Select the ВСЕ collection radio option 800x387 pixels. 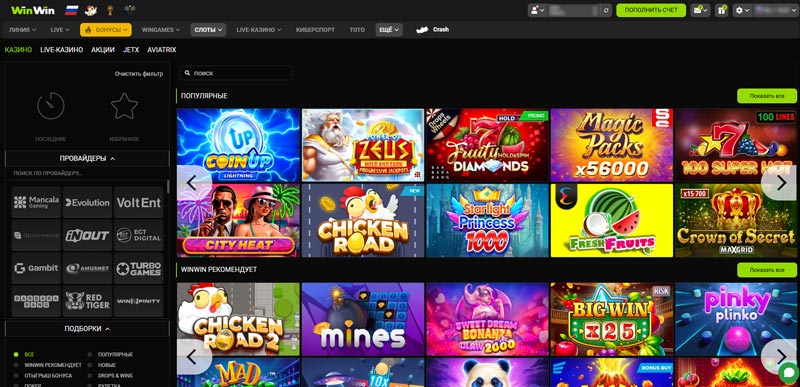[x=24, y=354]
